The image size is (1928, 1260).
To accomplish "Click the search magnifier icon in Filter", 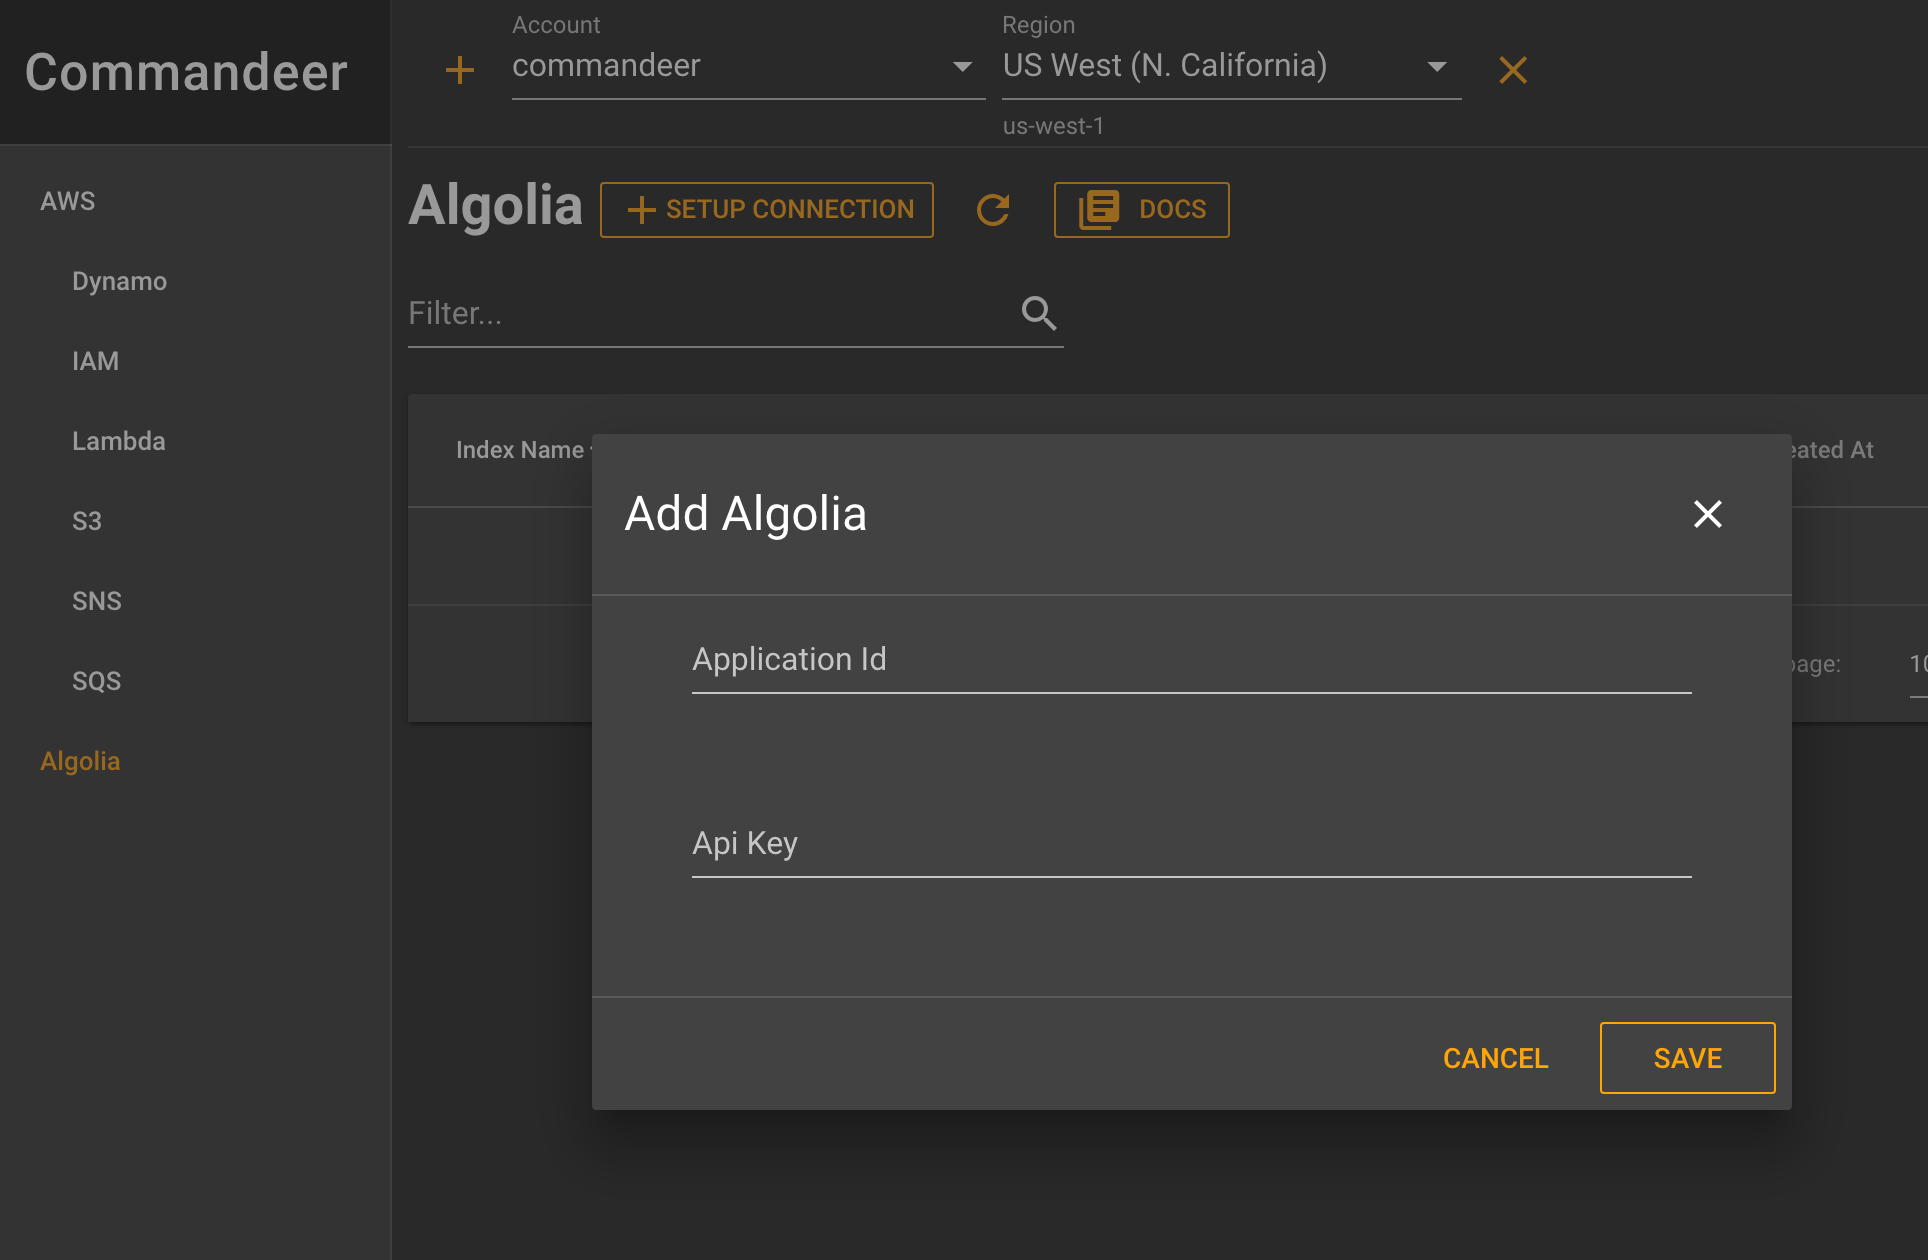I will [1039, 313].
